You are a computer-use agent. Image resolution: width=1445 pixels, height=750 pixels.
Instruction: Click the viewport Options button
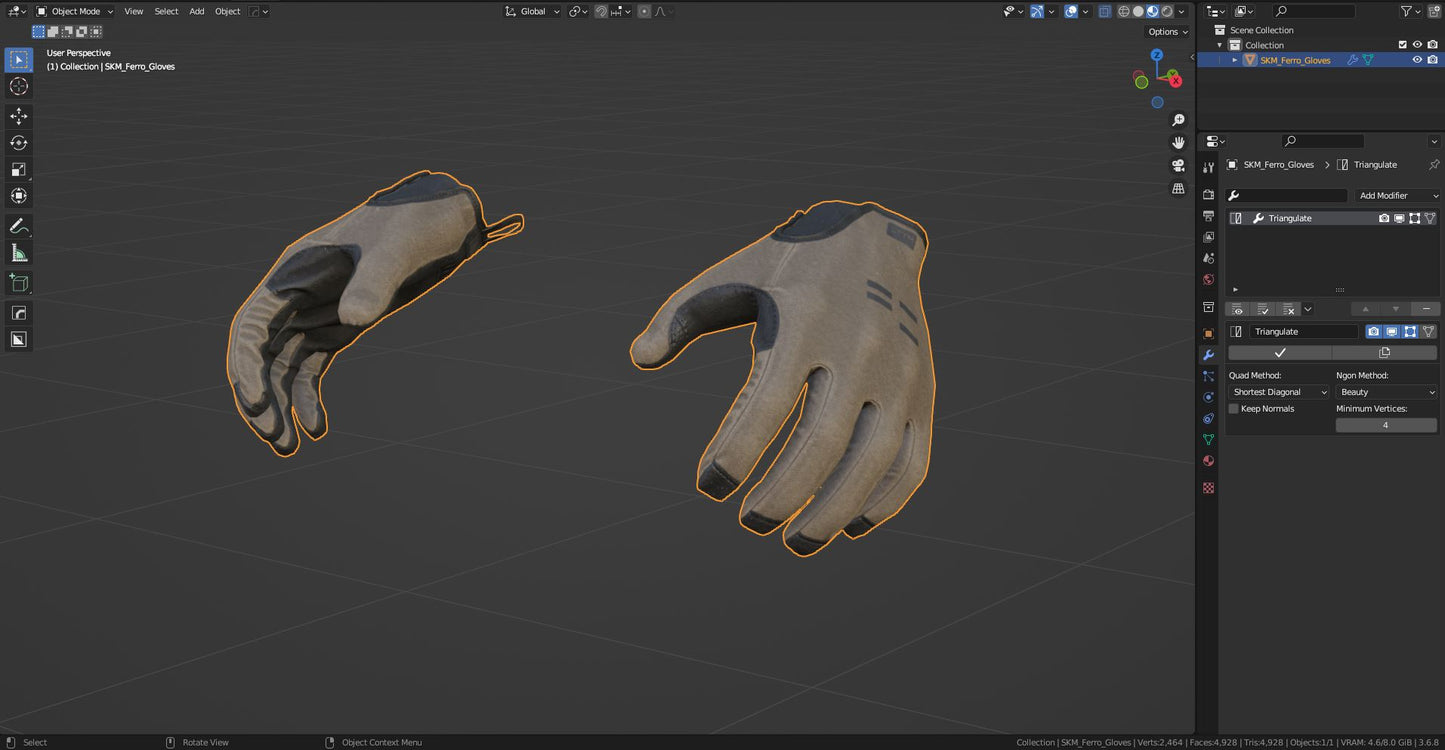coord(1166,31)
